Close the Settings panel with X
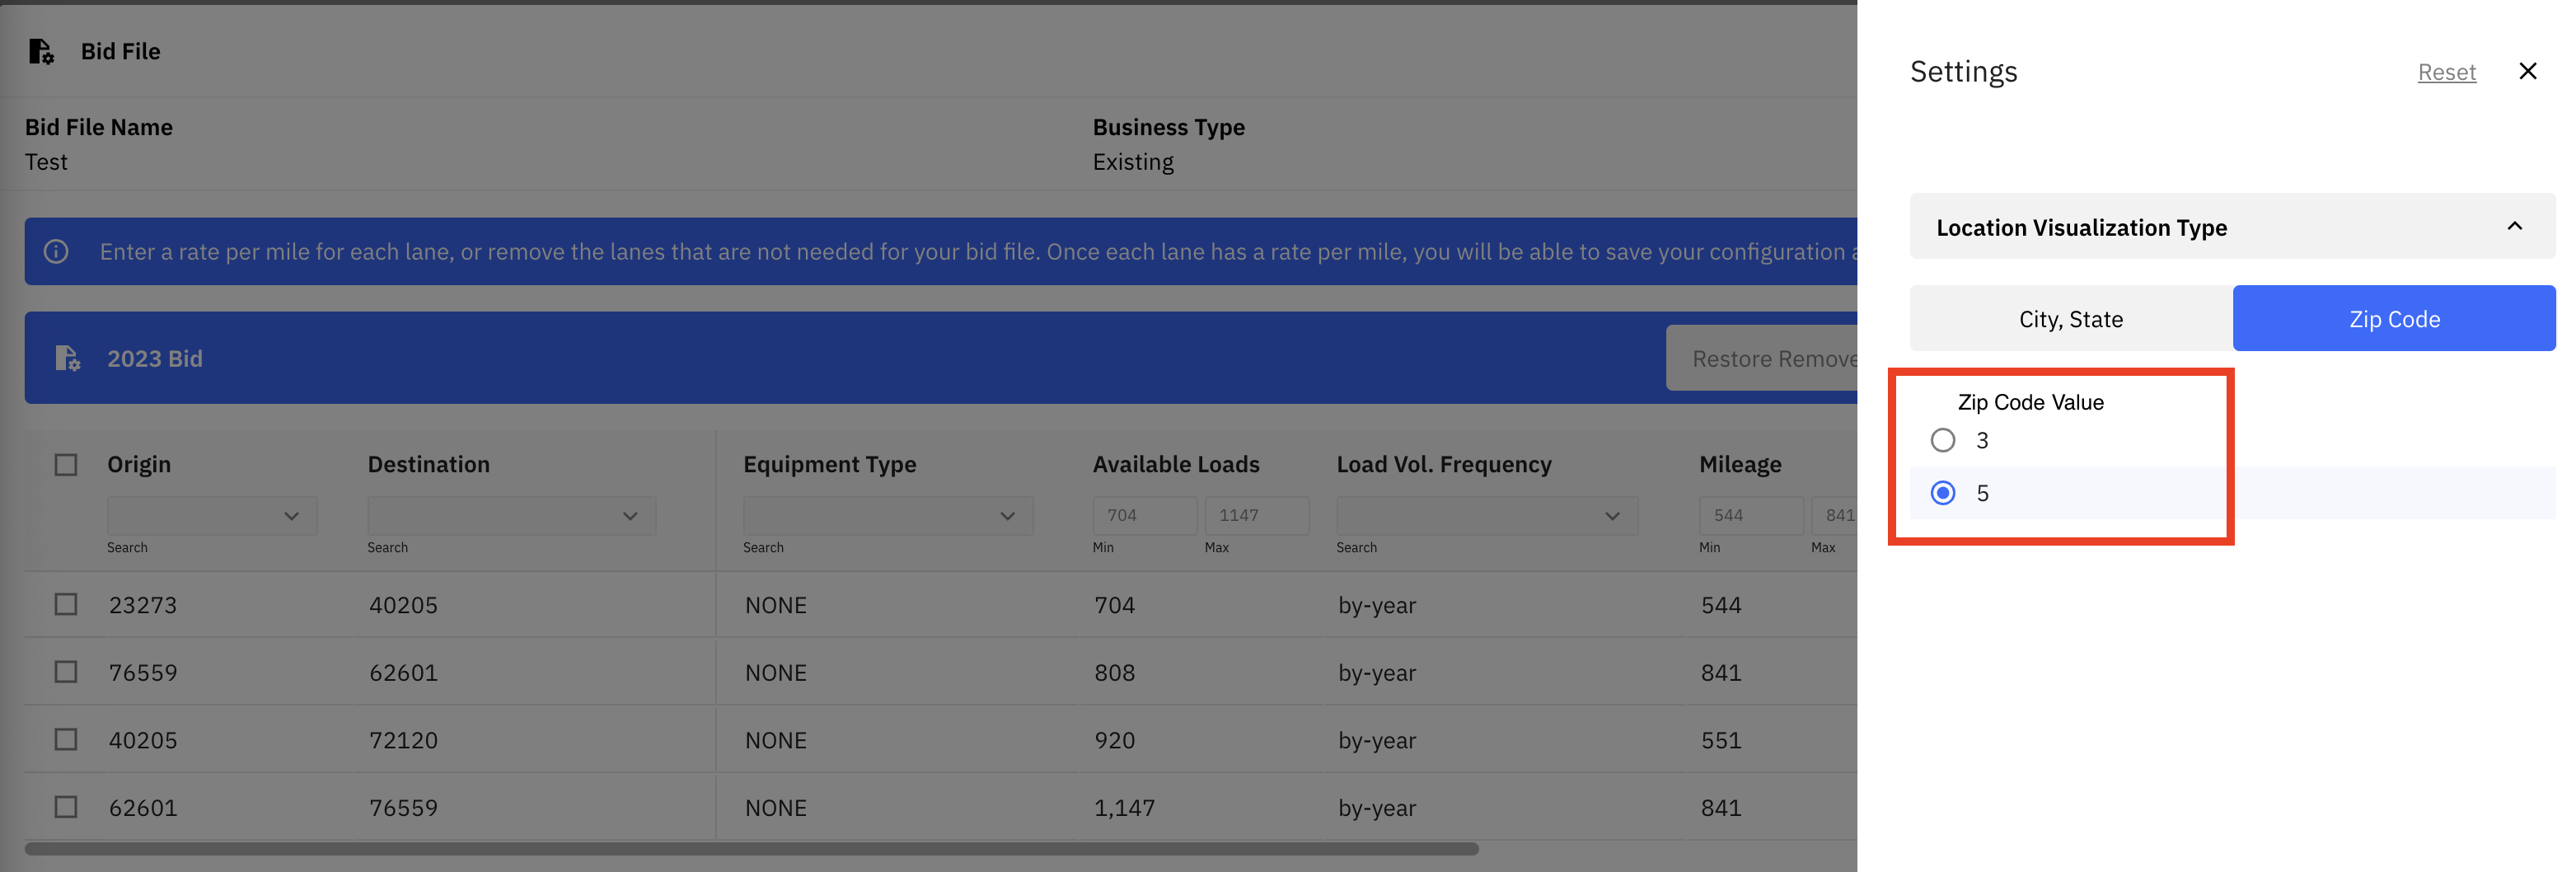 click(x=2527, y=71)
